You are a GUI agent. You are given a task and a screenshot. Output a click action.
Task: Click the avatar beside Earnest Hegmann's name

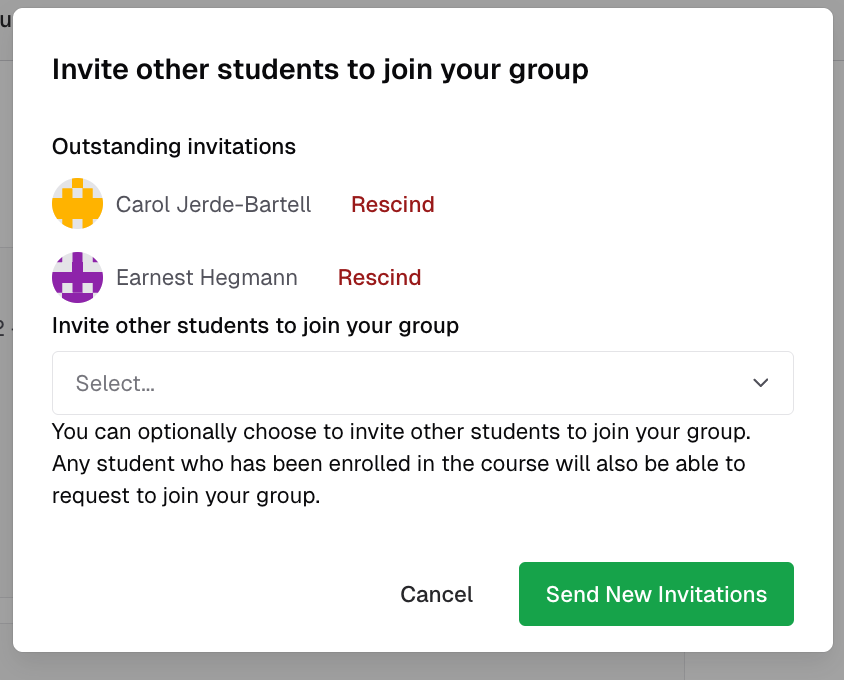(x=77, y=276)
